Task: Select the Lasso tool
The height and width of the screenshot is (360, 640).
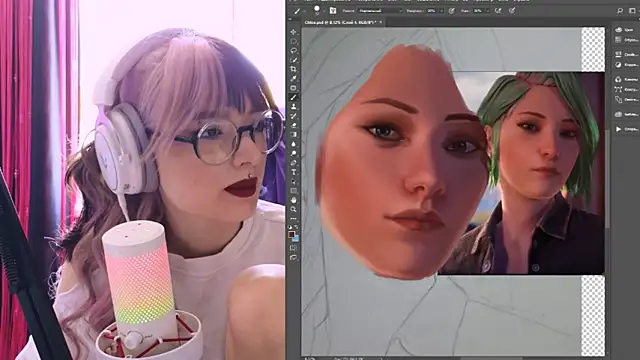Action: click(293, 51)
